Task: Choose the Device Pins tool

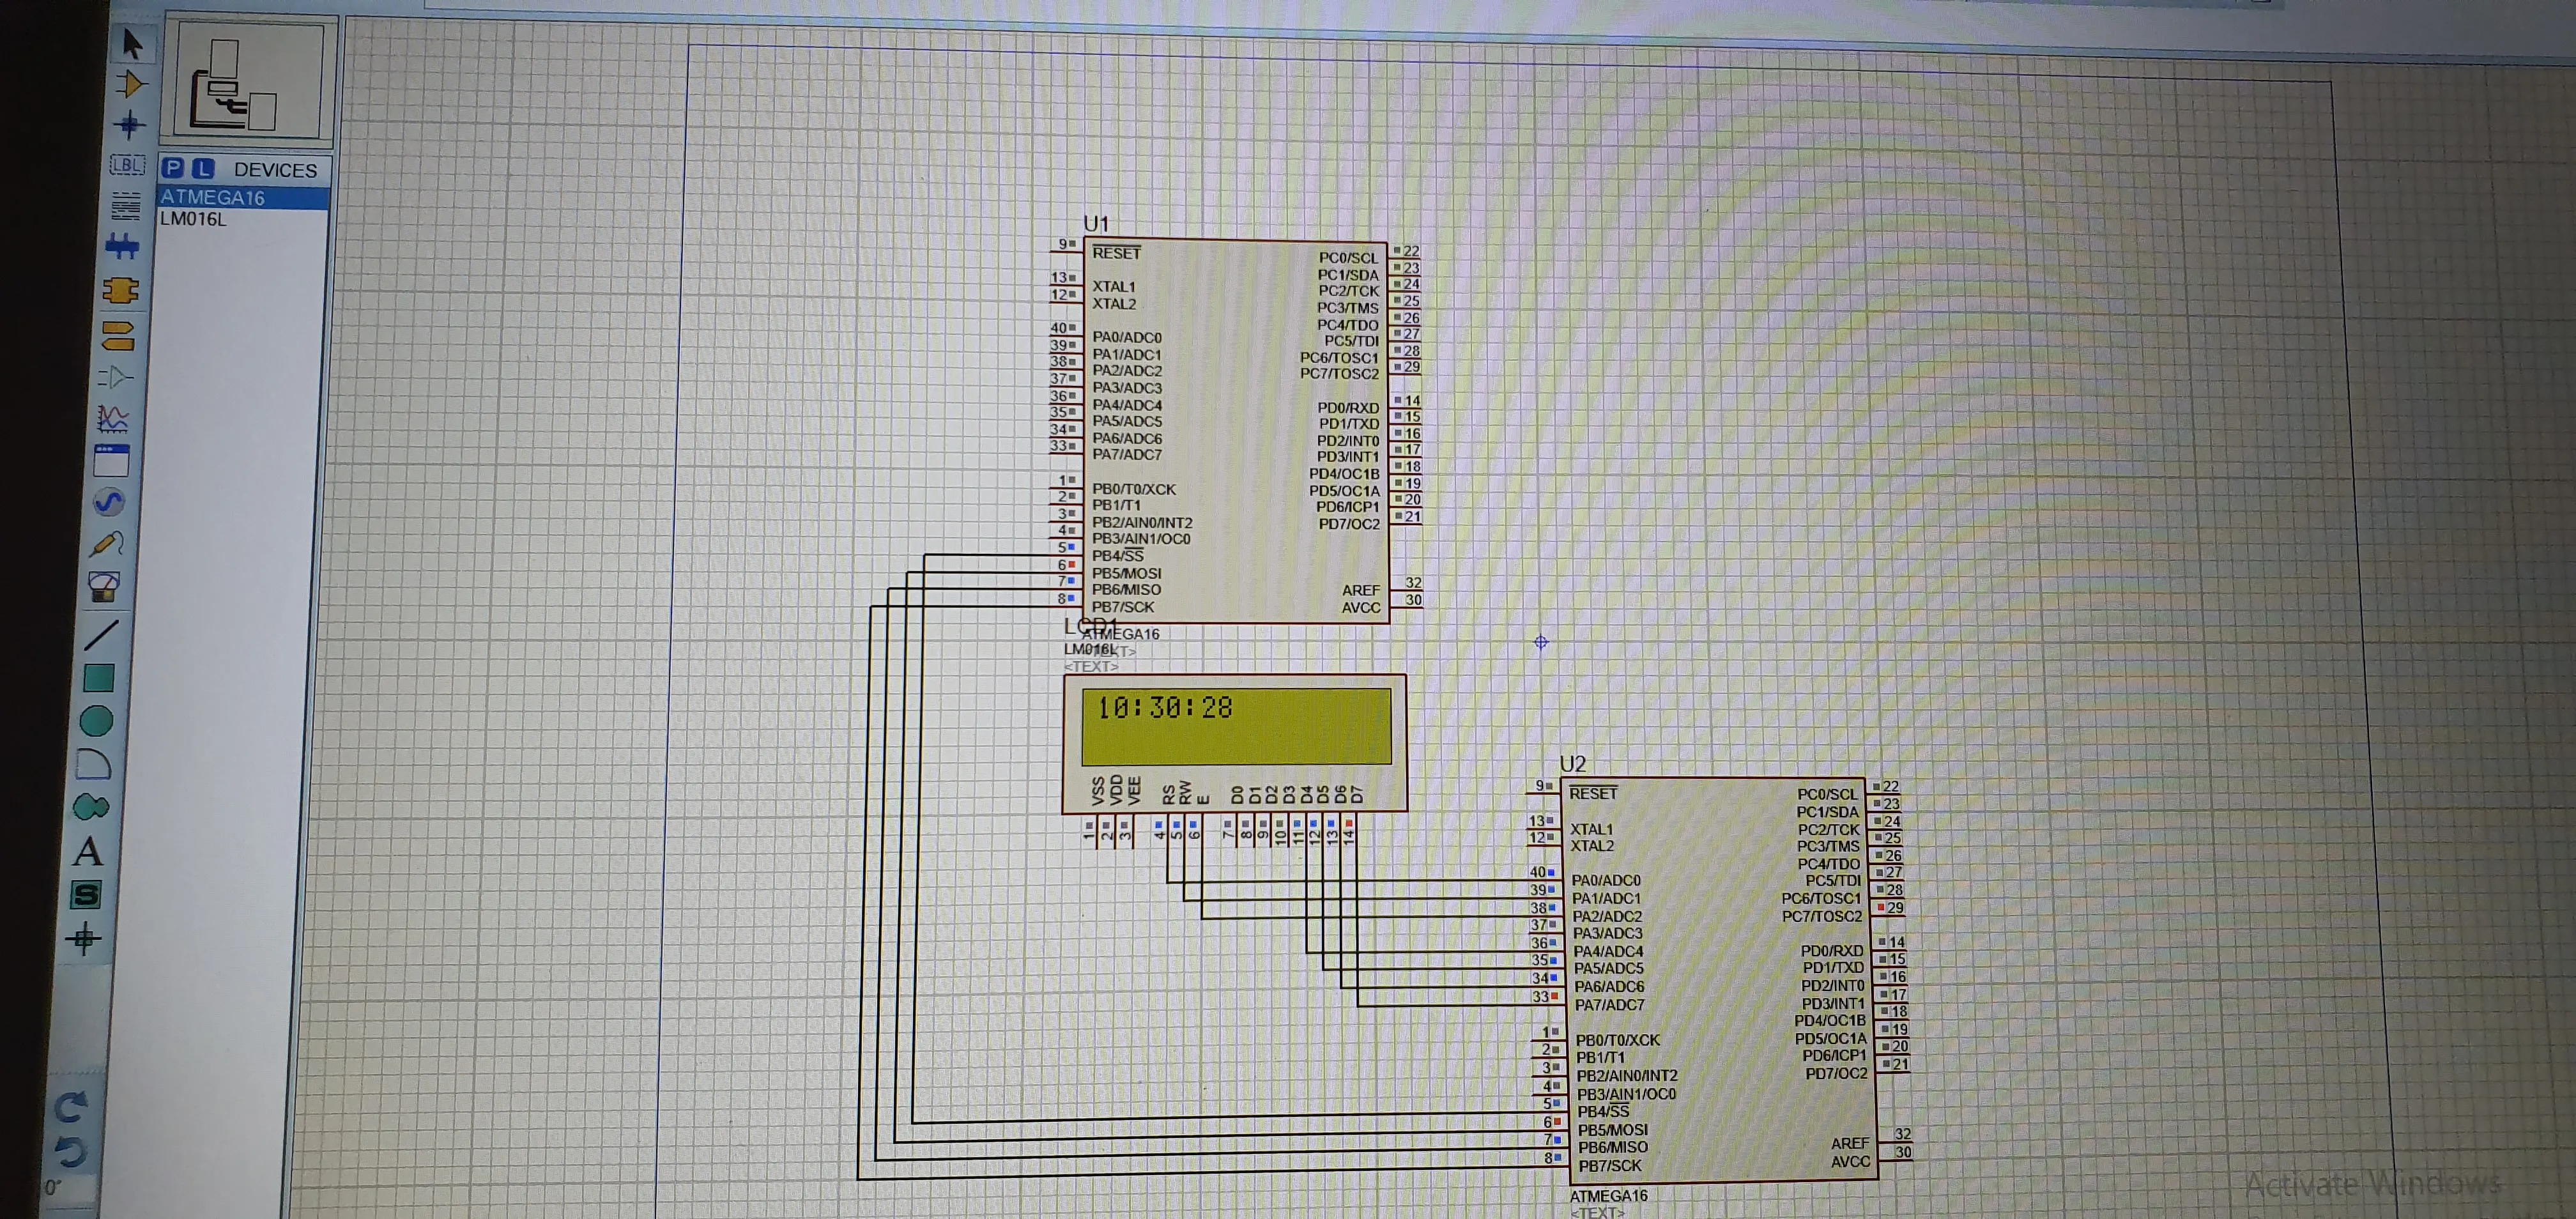Action: point(115,377)
